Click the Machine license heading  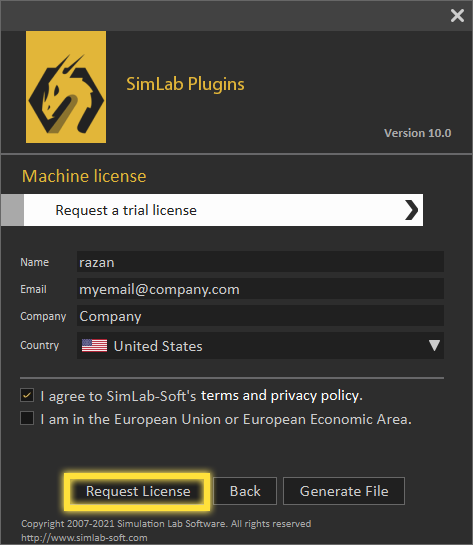coord(84,176)
